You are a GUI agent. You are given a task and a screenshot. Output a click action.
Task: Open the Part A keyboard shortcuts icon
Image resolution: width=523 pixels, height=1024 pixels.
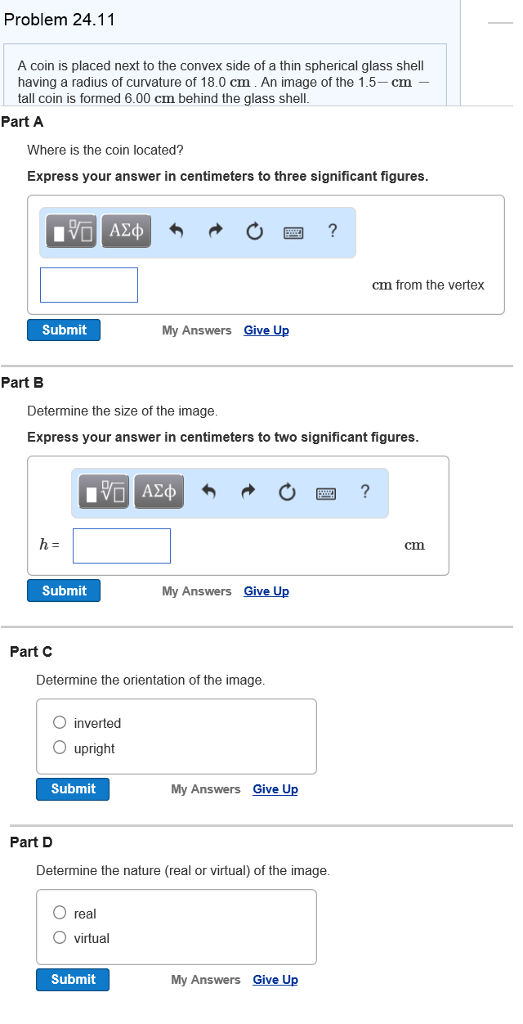pyautogui.click(x=293, y=232)
